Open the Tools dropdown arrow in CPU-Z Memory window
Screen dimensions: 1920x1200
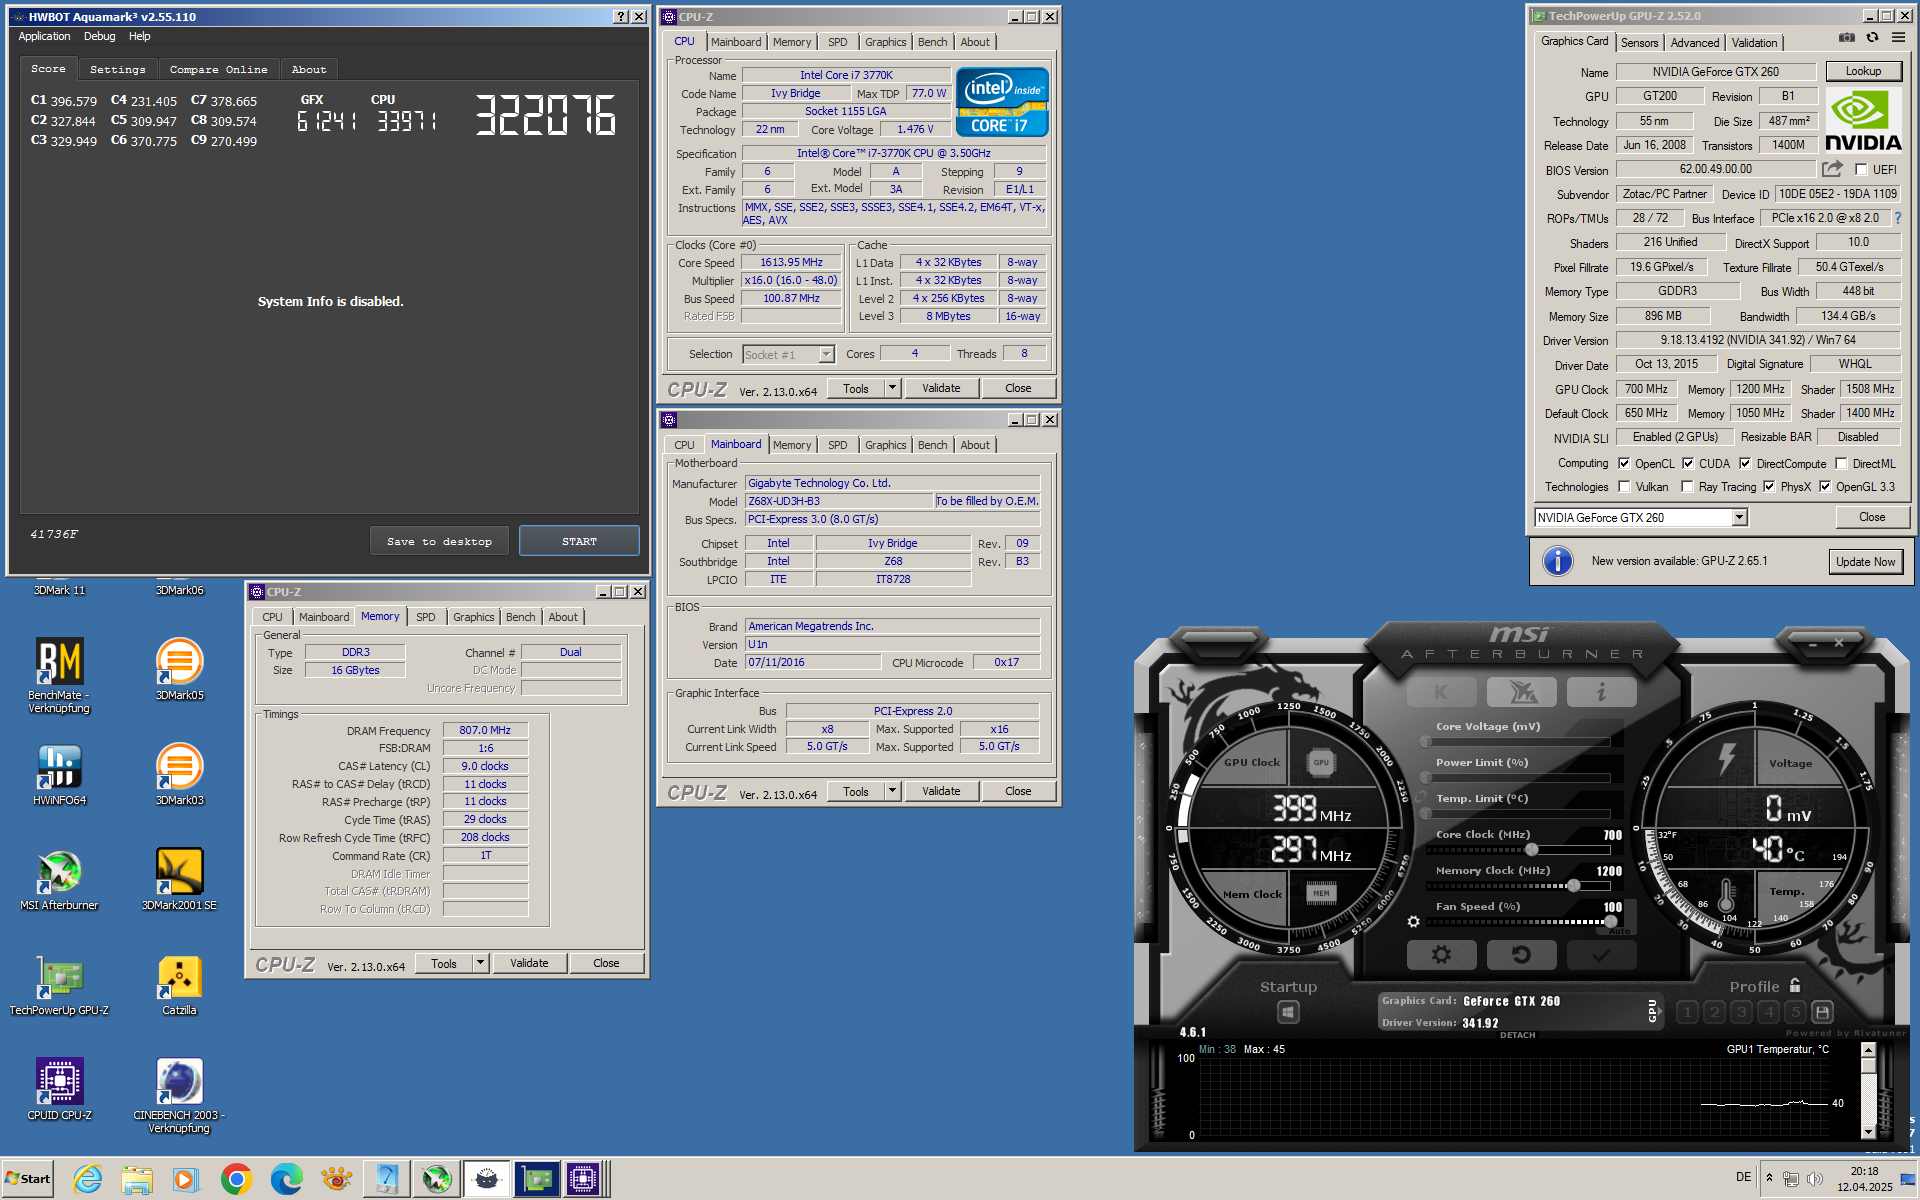click(480, 963)
